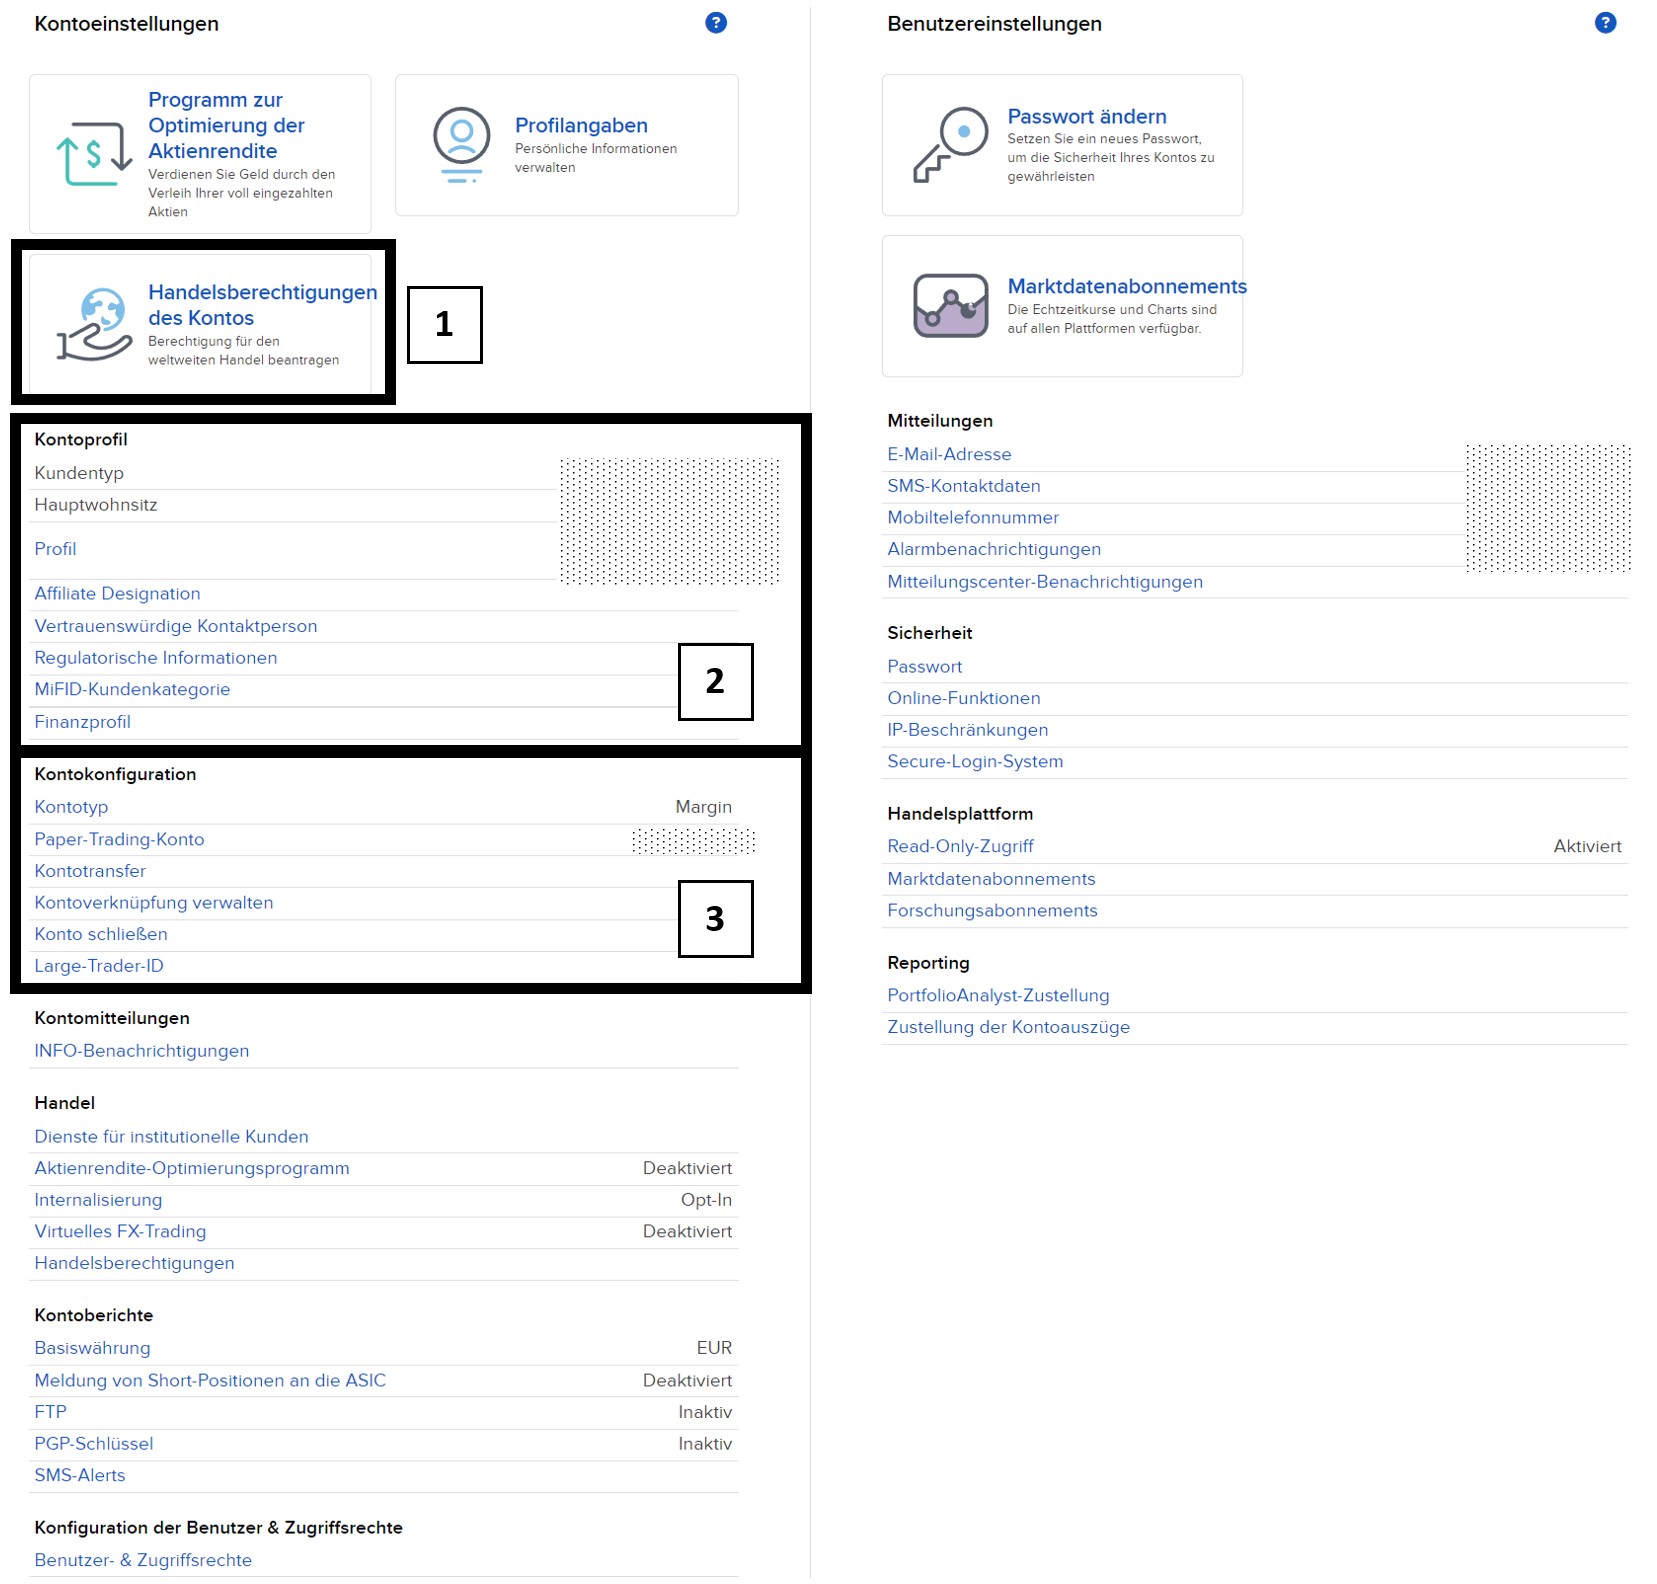The height and width of the screenshot is (1584, 1657).
Task: Open the Marktdatenabonnements card title
Action: (1127, 286)
